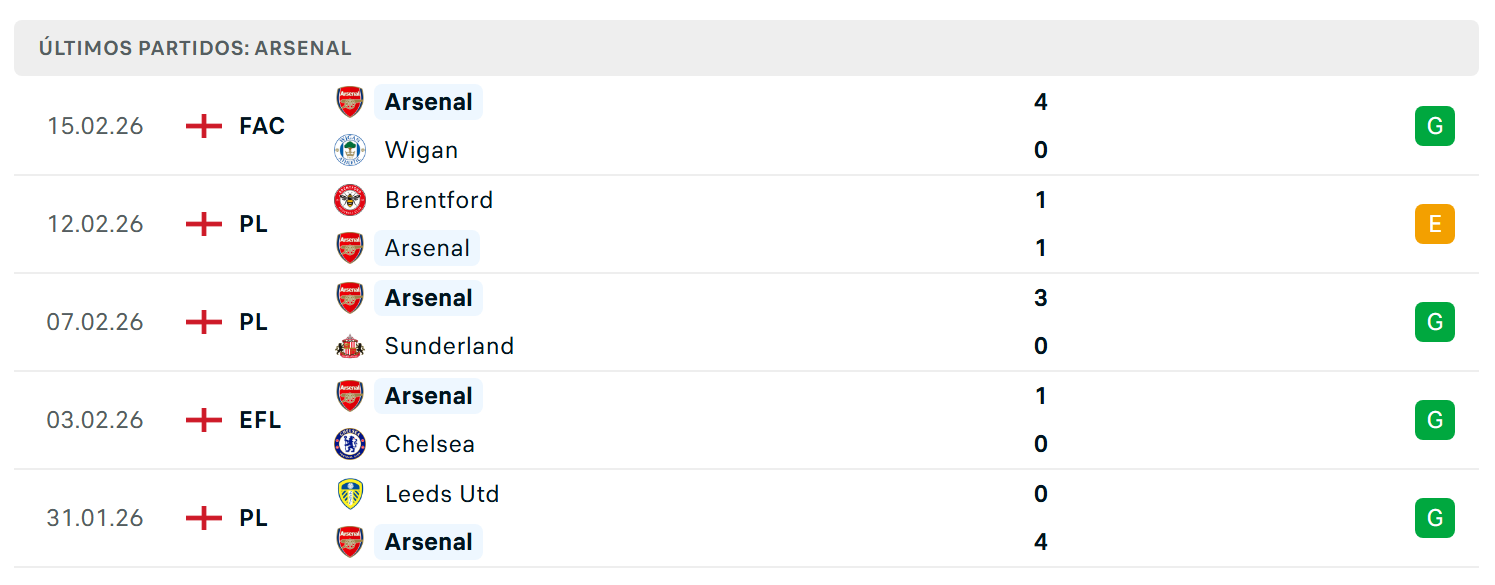
Task: Open the Chelsea team link
Action: pos(430,444)
